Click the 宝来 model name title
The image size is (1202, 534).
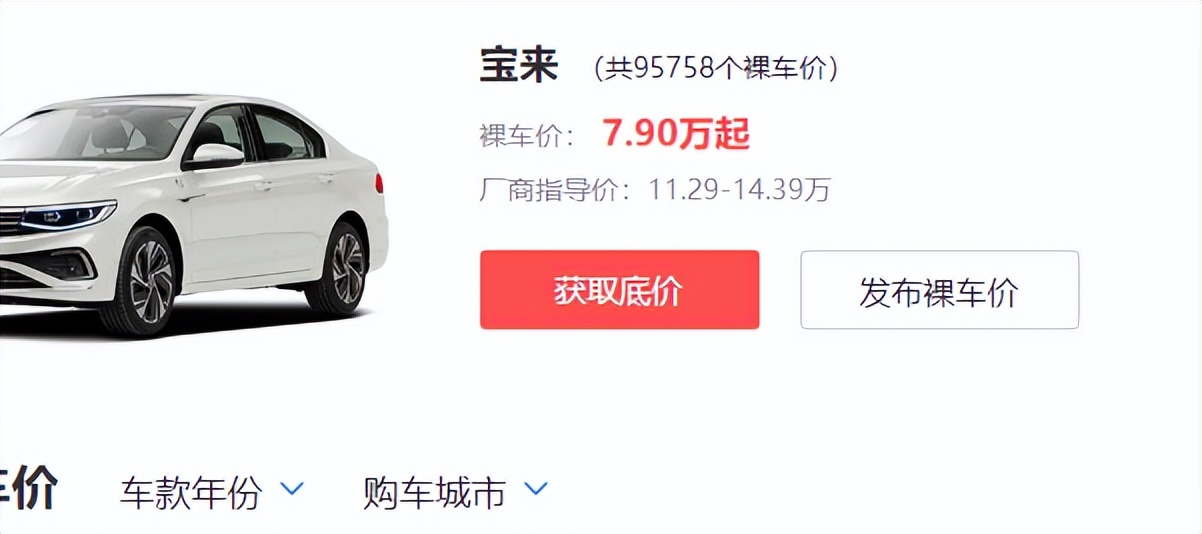click(x=519, y=66)
